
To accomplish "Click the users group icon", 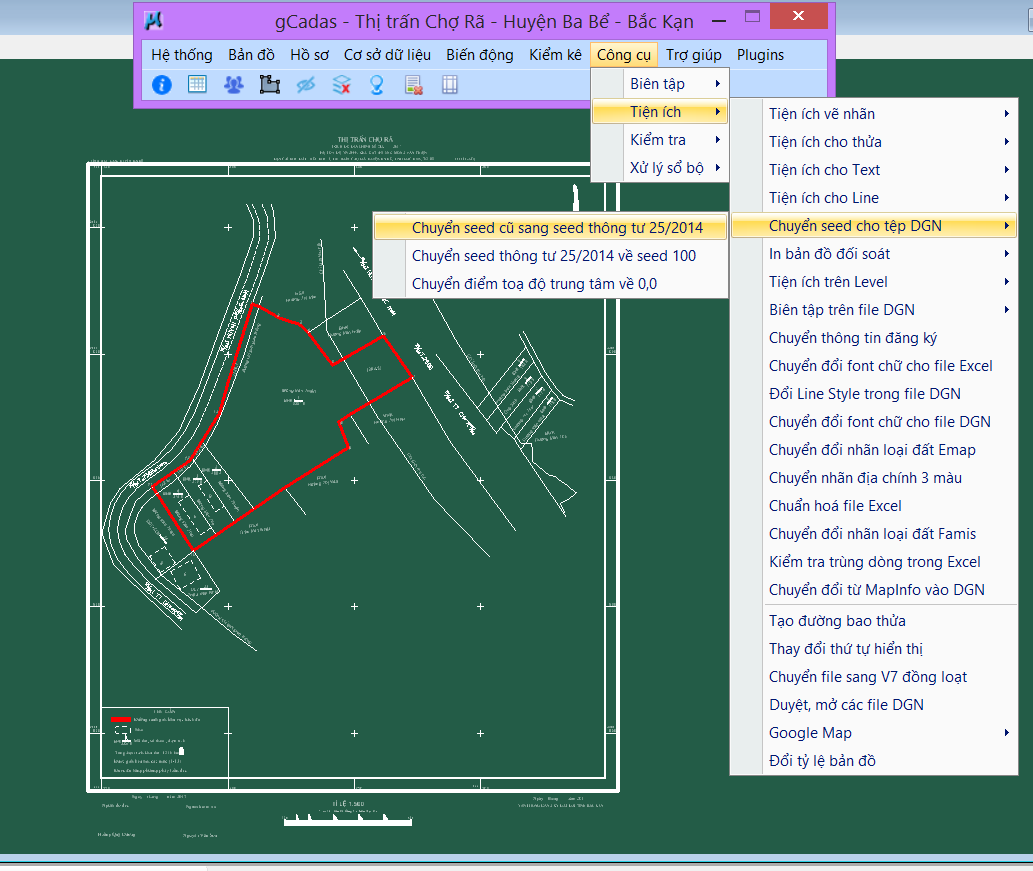I will click(x=233, y=85).
